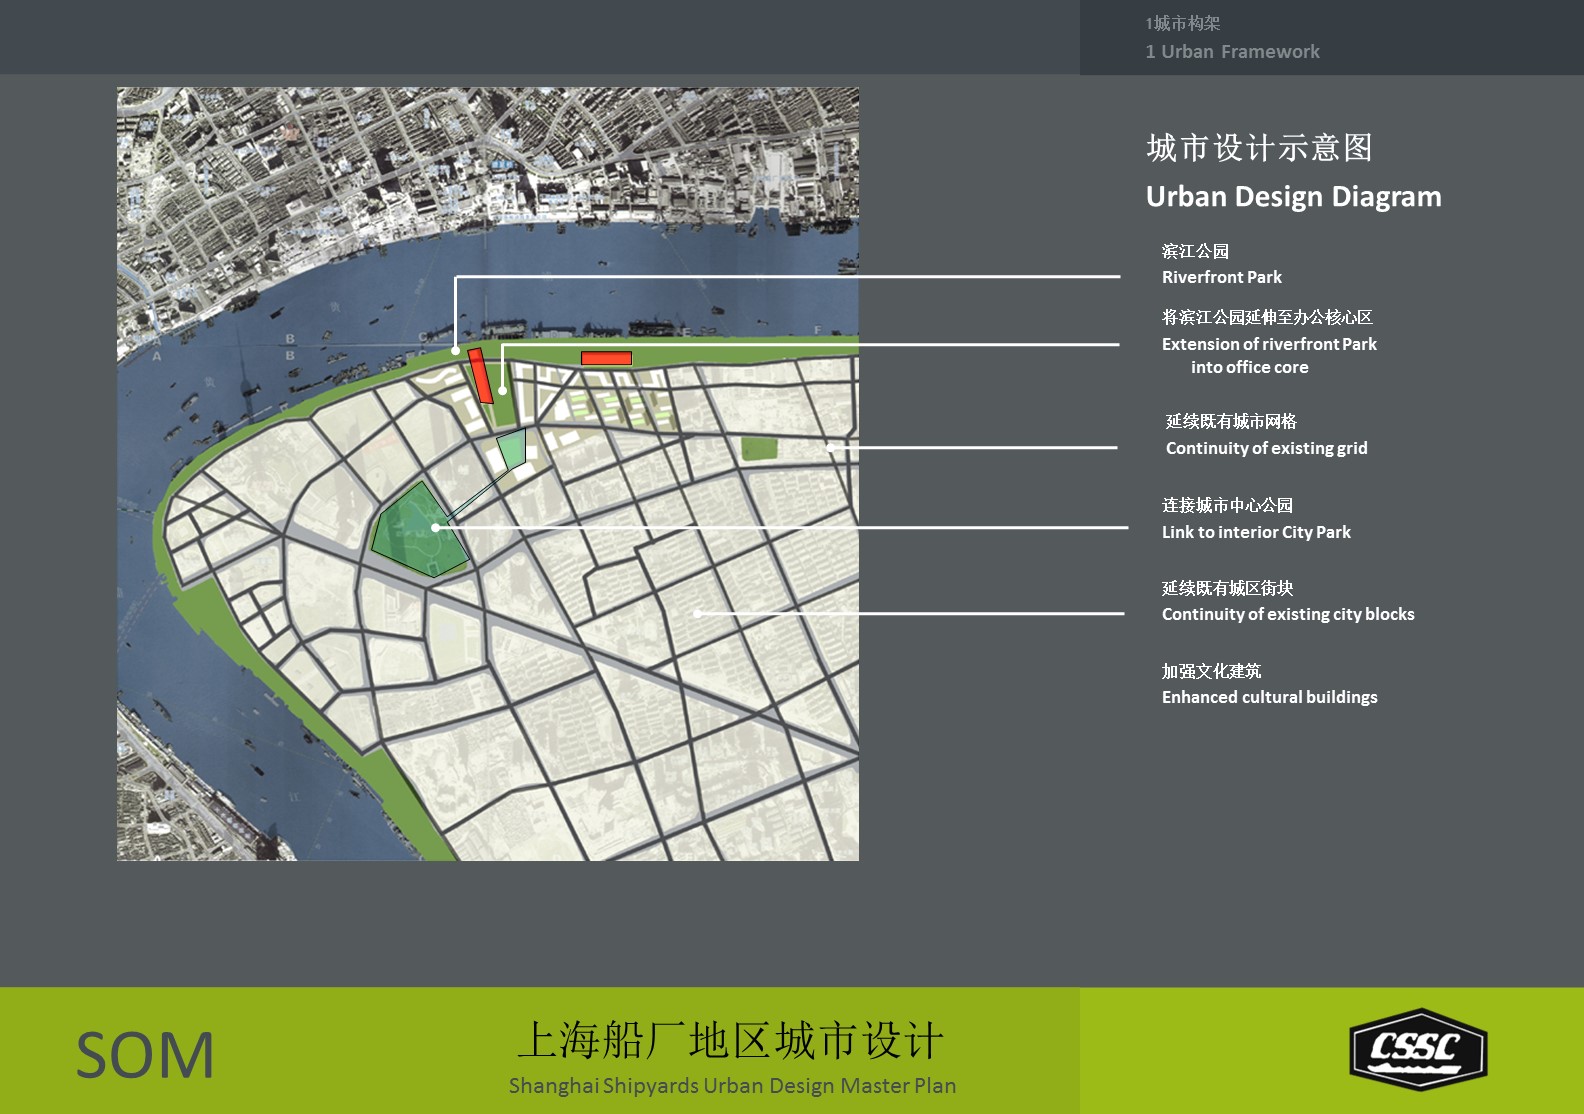Click the SOM logo text
The height and width of the screenshot is (1114, 1584).
pos(145,1056)
